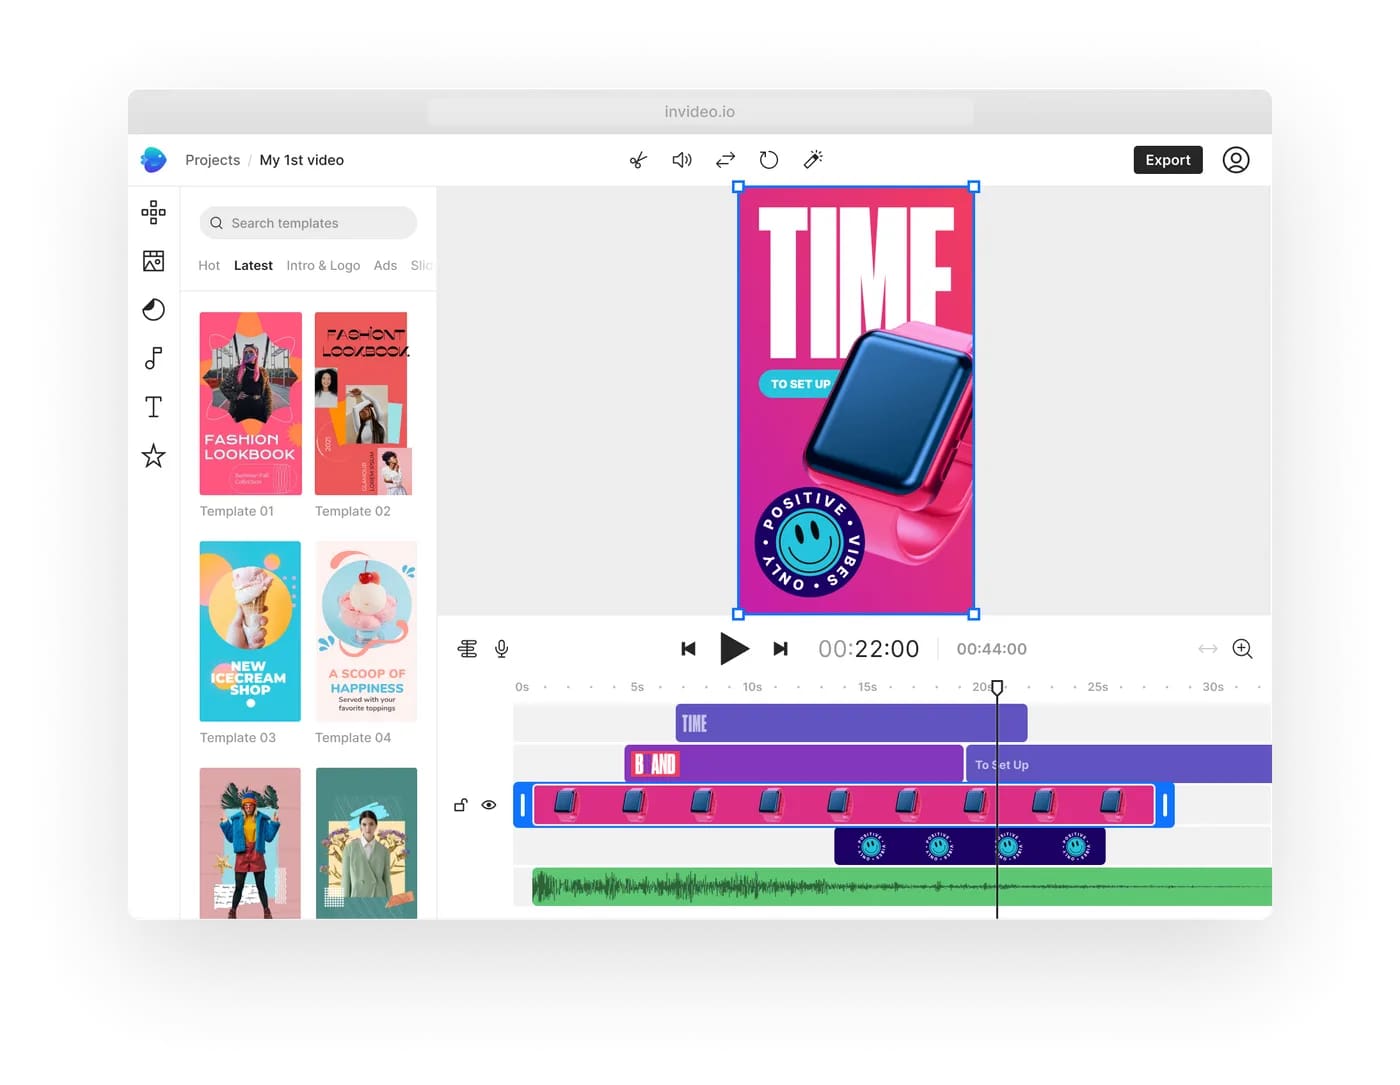This screenshot has width=1400, height=1085.
Task: Select the scissors cut tool
Action: (x=638, y=160)
